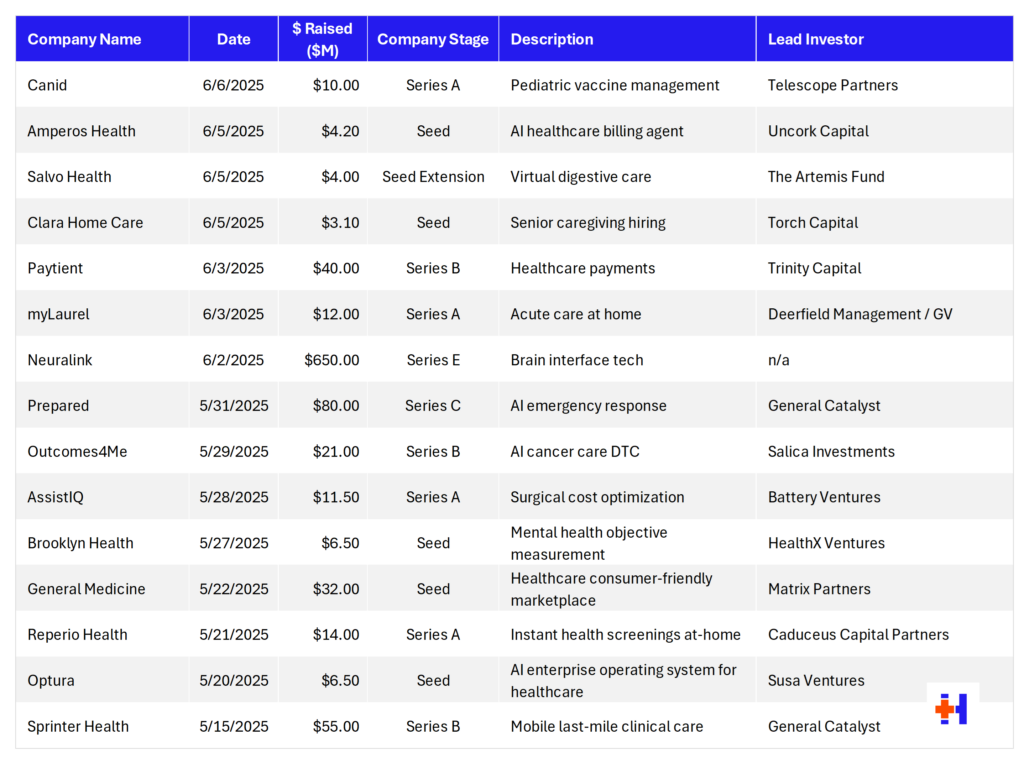Click the $40.00 amount for Paytient
Viewport: 1024px width, 763px height.
pyautogui.click(x=336, y=268)
